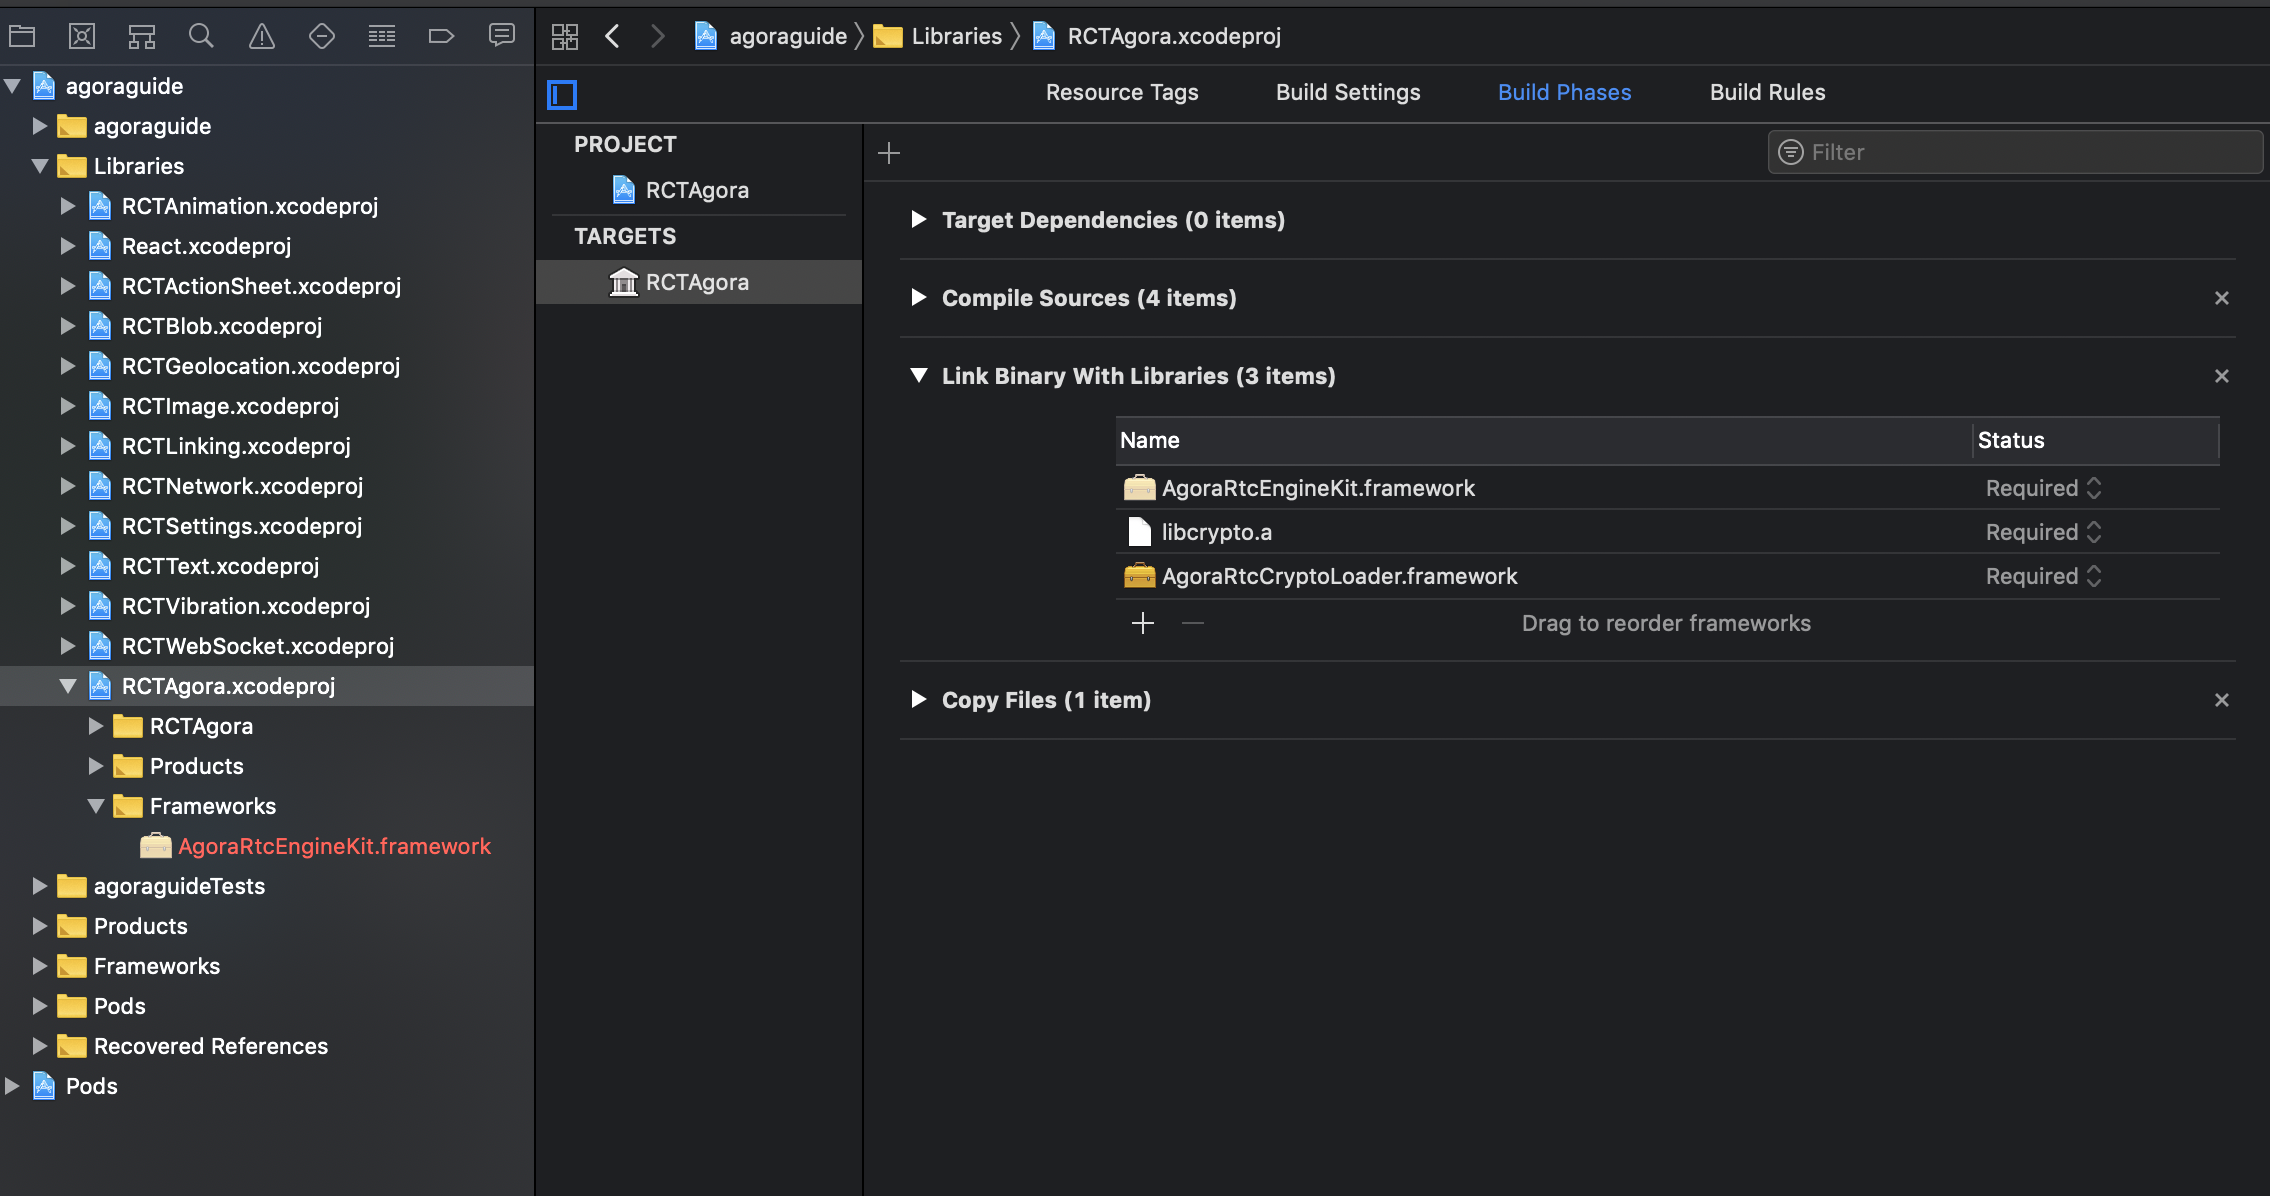Open the Symbol navigator hierarchy icon
2270x1196 pixels.
click(142, 36)
